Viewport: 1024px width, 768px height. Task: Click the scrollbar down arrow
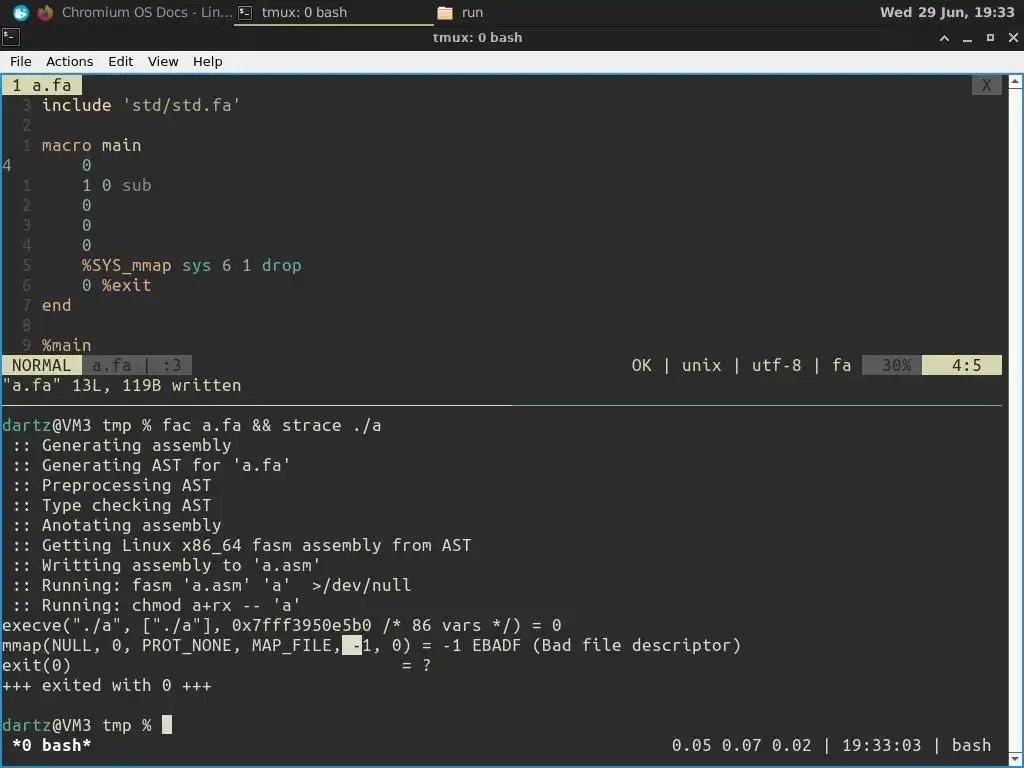(x=1015, y=760)
